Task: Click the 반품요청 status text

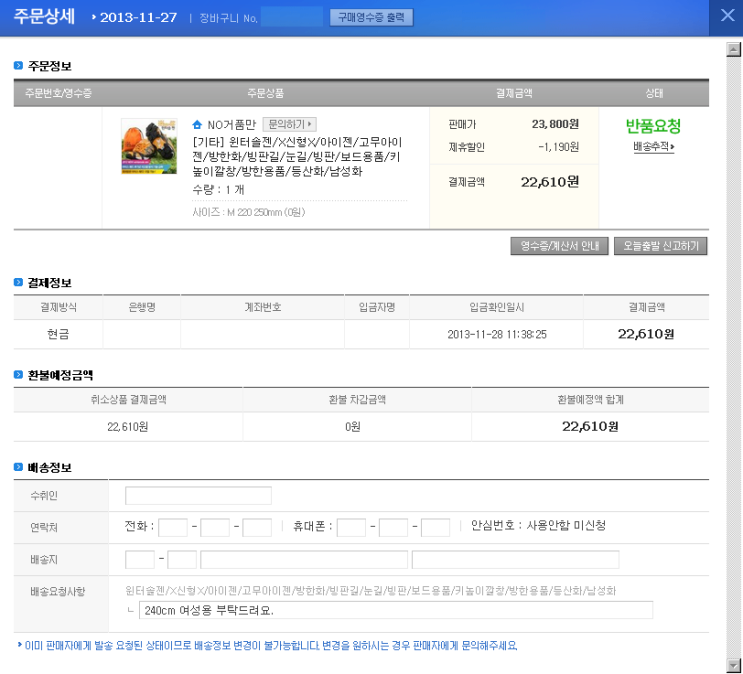Action: point(653,126)
